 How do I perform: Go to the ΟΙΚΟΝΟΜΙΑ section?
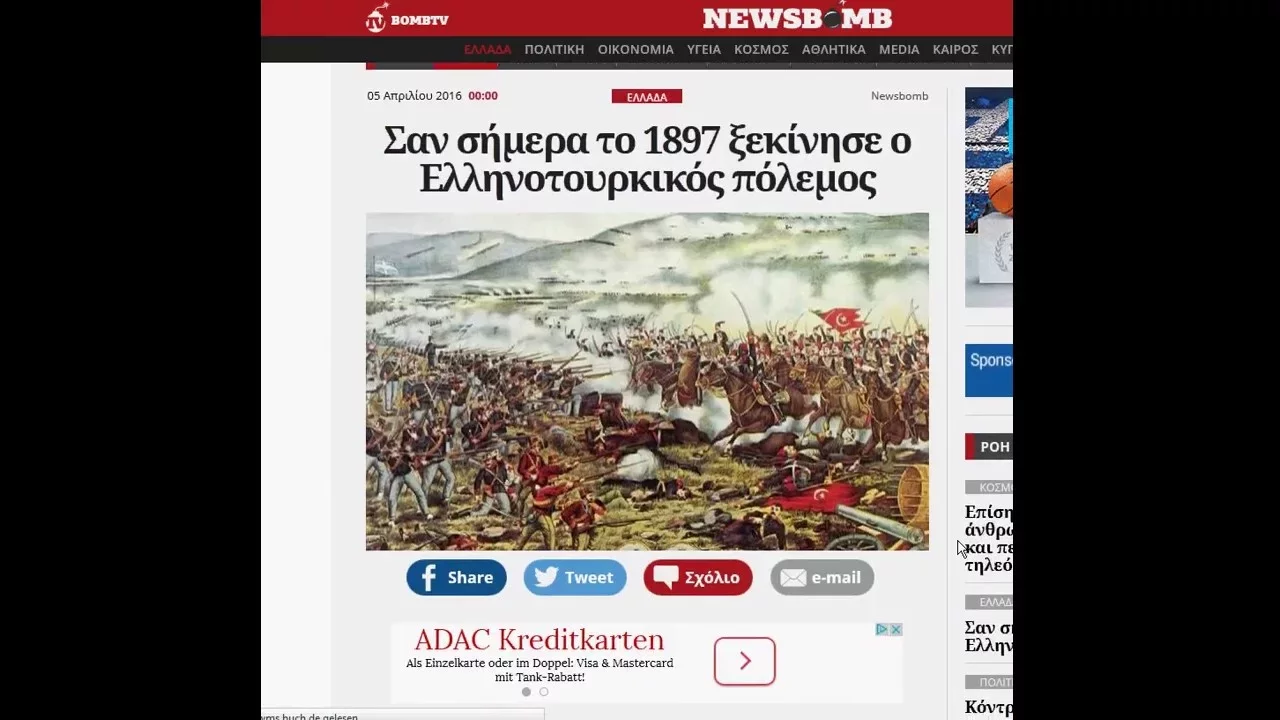coord(636,49)
